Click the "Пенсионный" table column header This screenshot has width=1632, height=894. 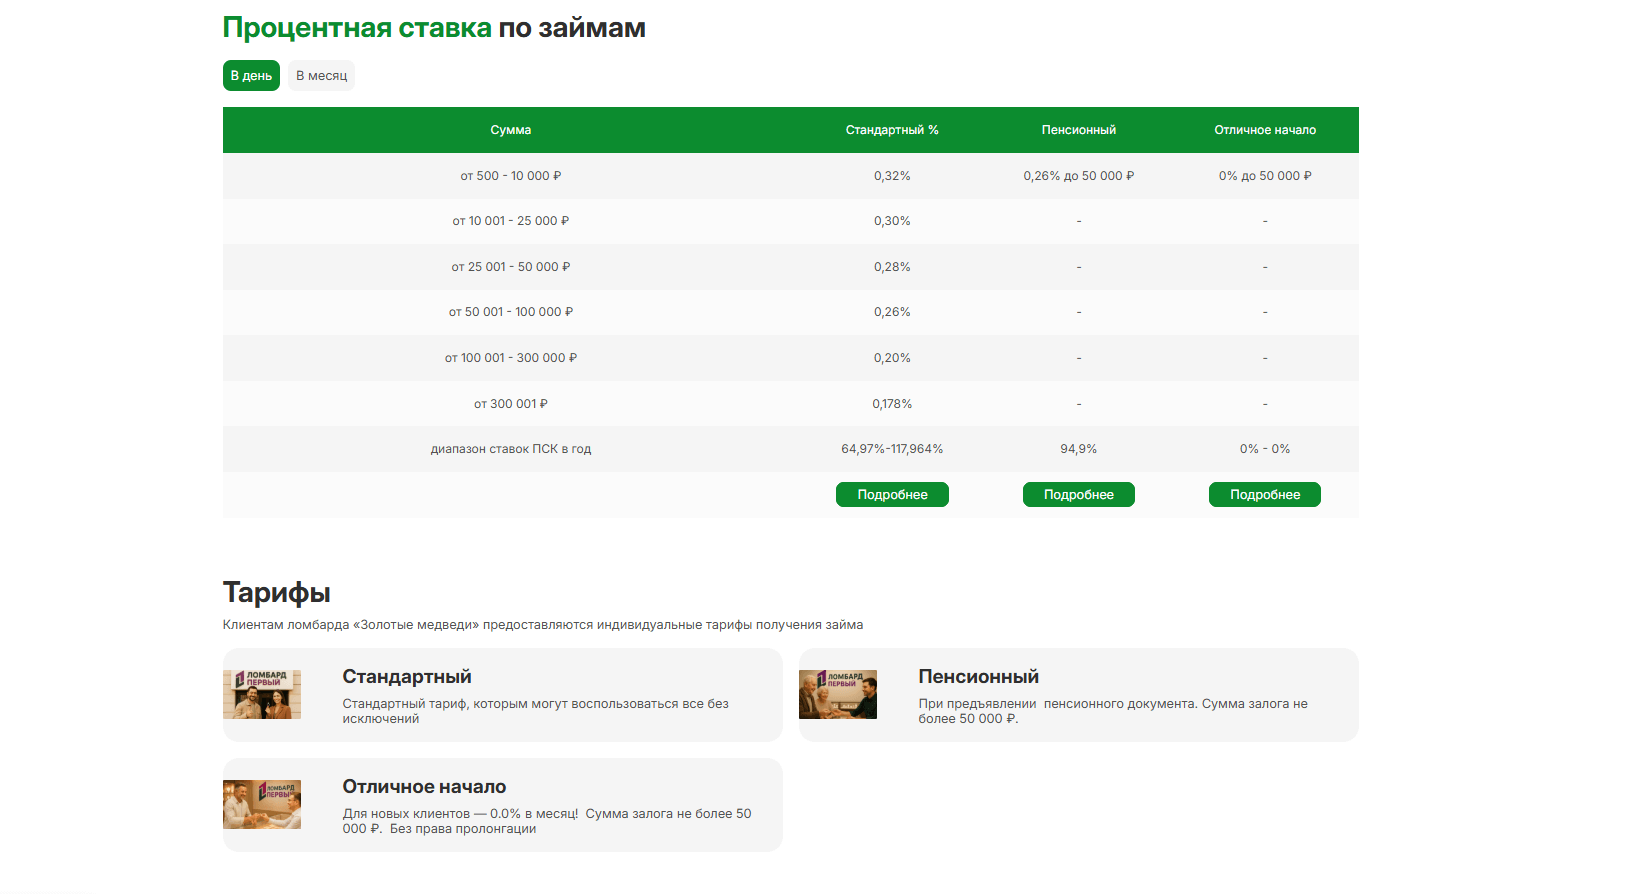1078,130
